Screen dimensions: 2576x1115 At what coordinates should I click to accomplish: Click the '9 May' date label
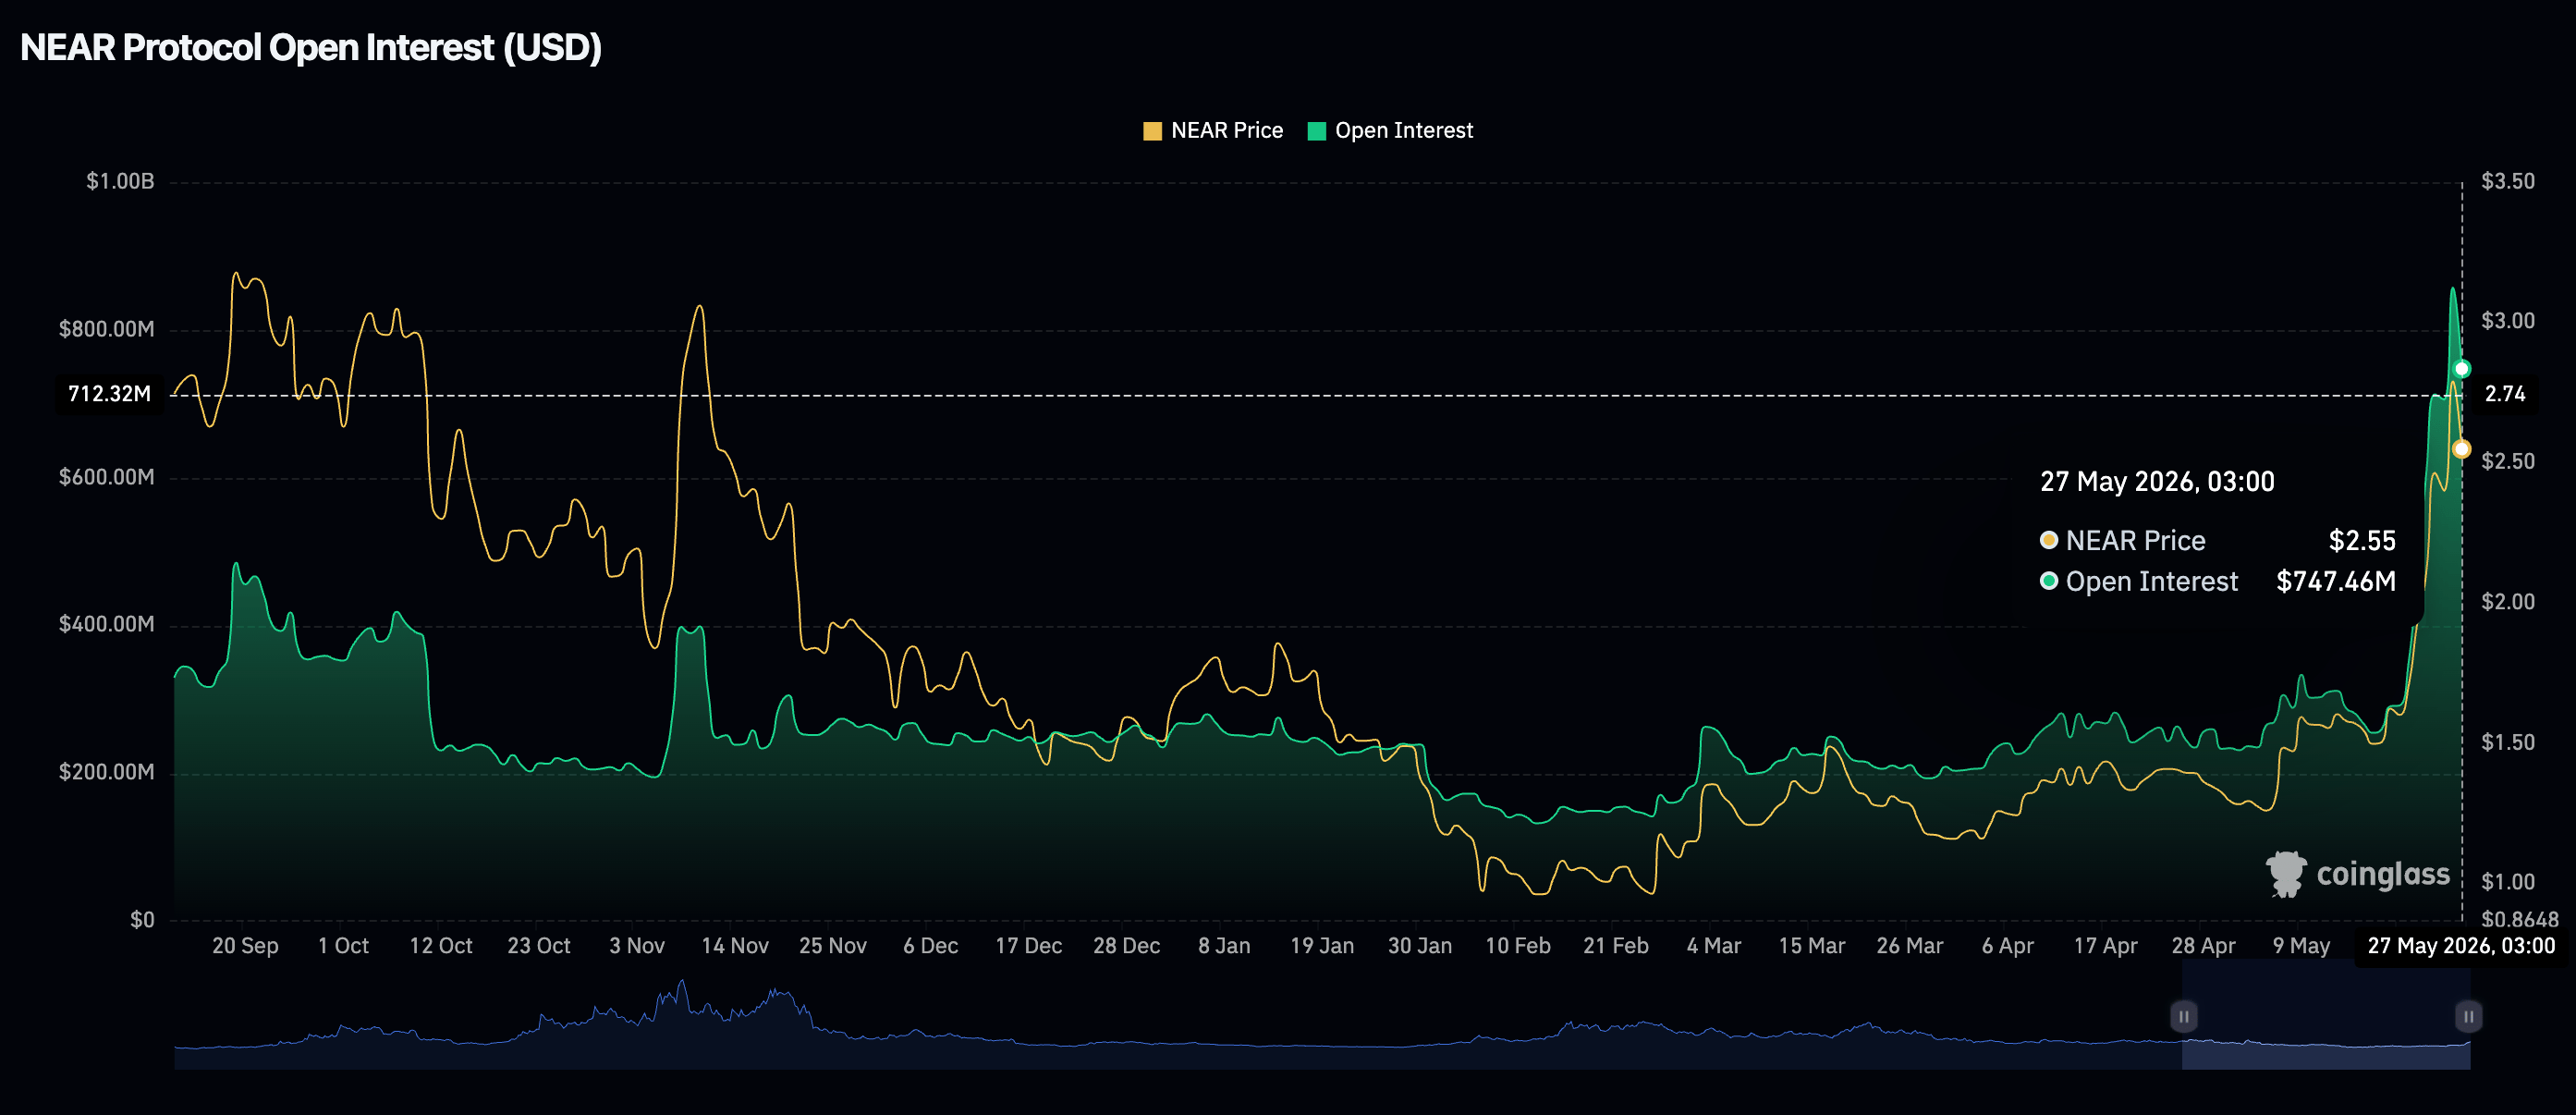(x=2302, y=946)
